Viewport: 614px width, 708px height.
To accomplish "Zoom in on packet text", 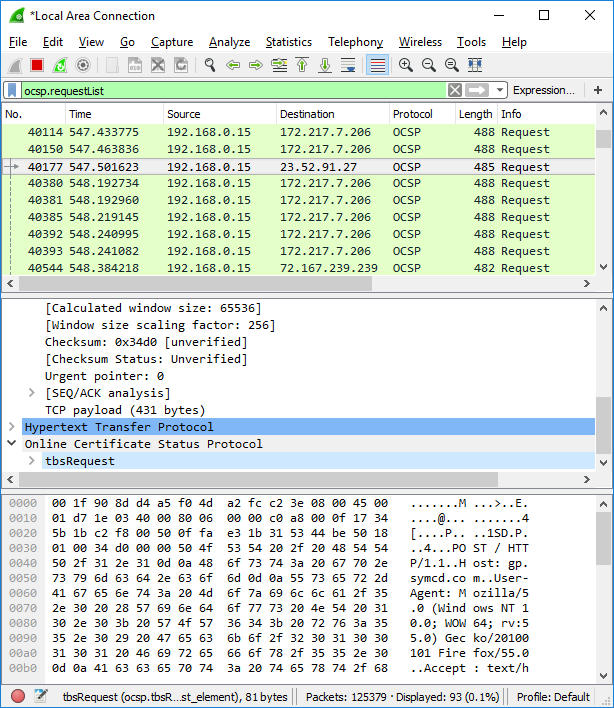I will (x=405, y=65).
